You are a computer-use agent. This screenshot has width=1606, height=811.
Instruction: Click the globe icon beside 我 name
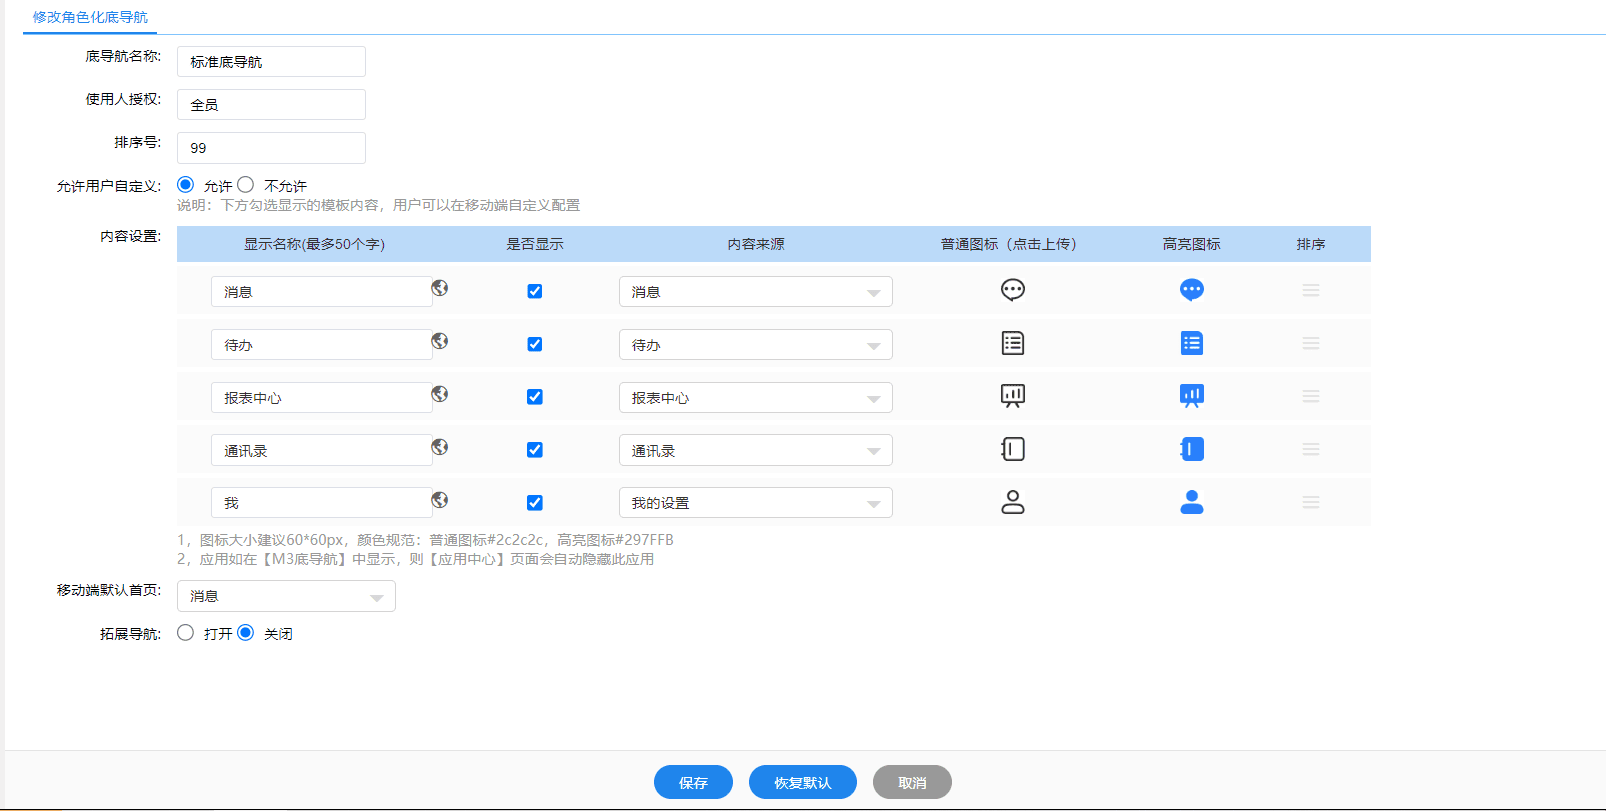coord(440,500)
